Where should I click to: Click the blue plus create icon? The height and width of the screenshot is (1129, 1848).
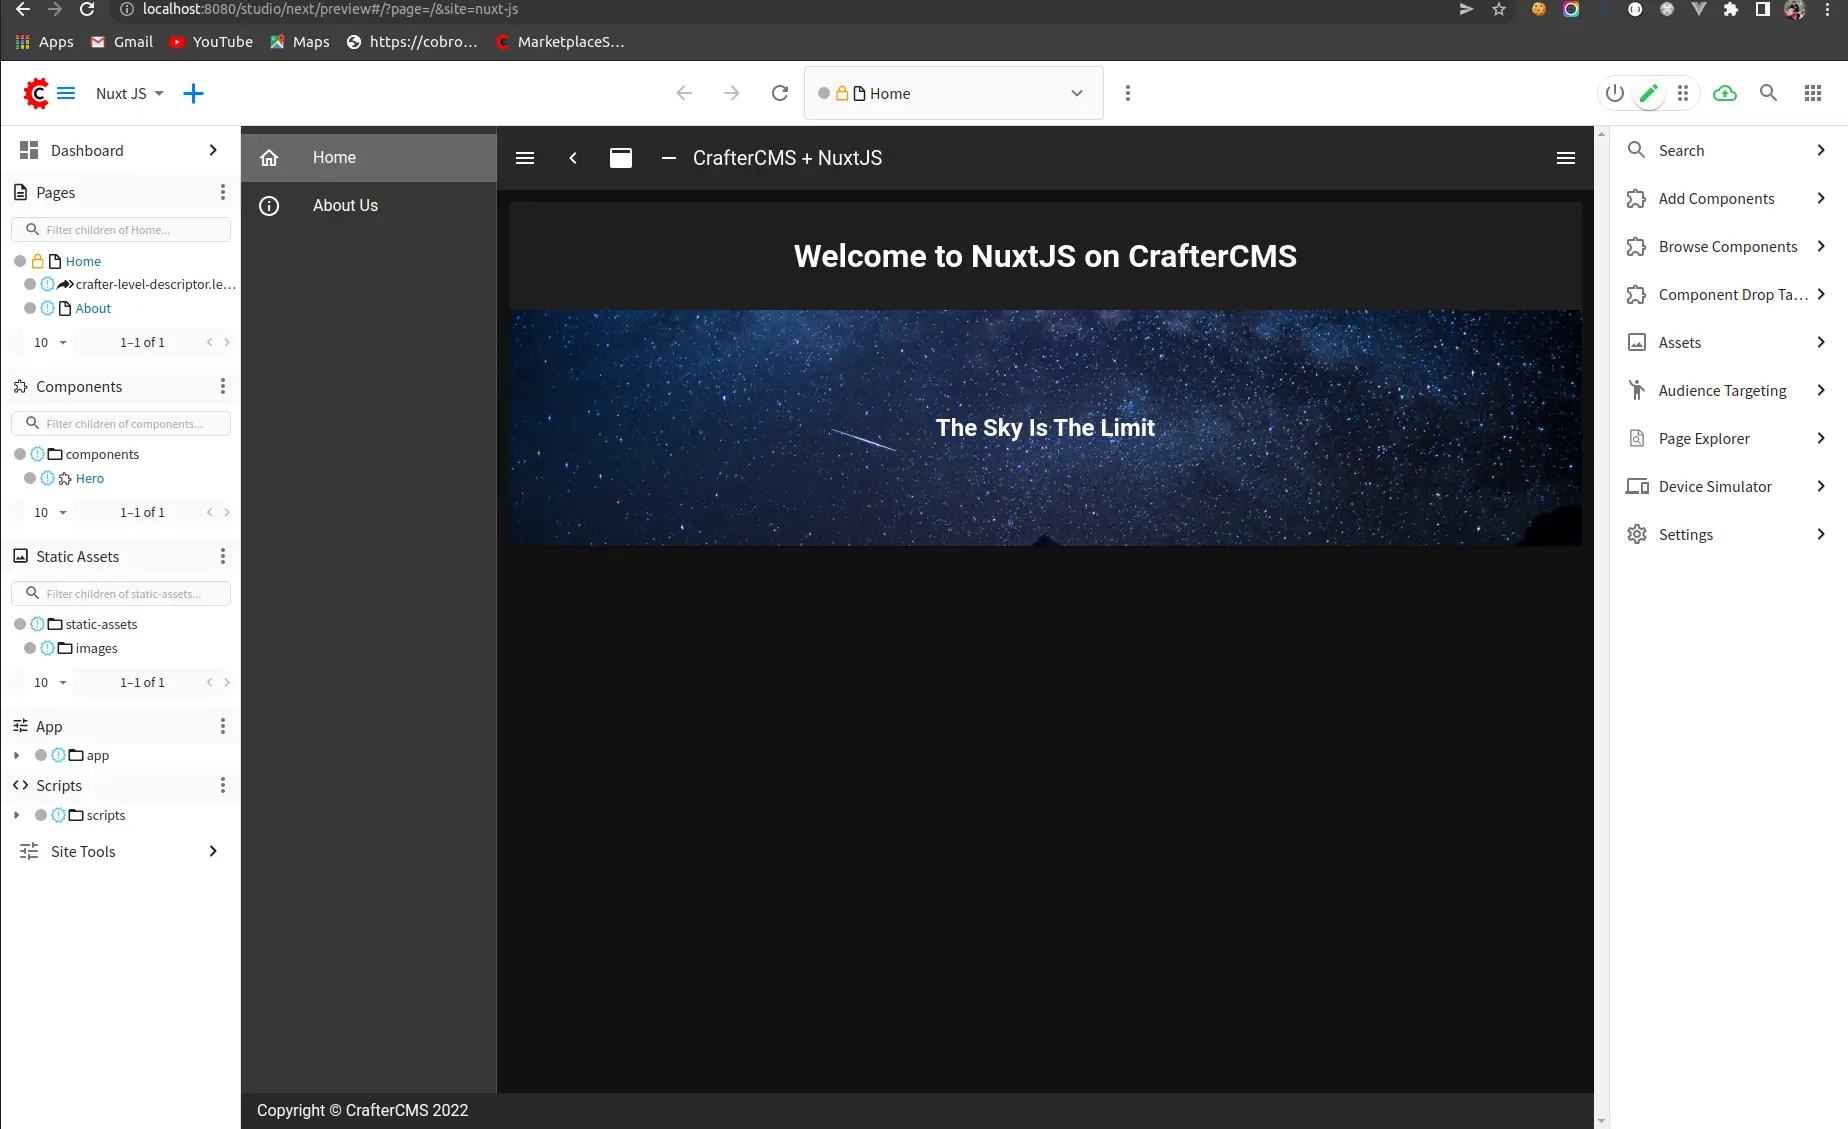(193, 93)
